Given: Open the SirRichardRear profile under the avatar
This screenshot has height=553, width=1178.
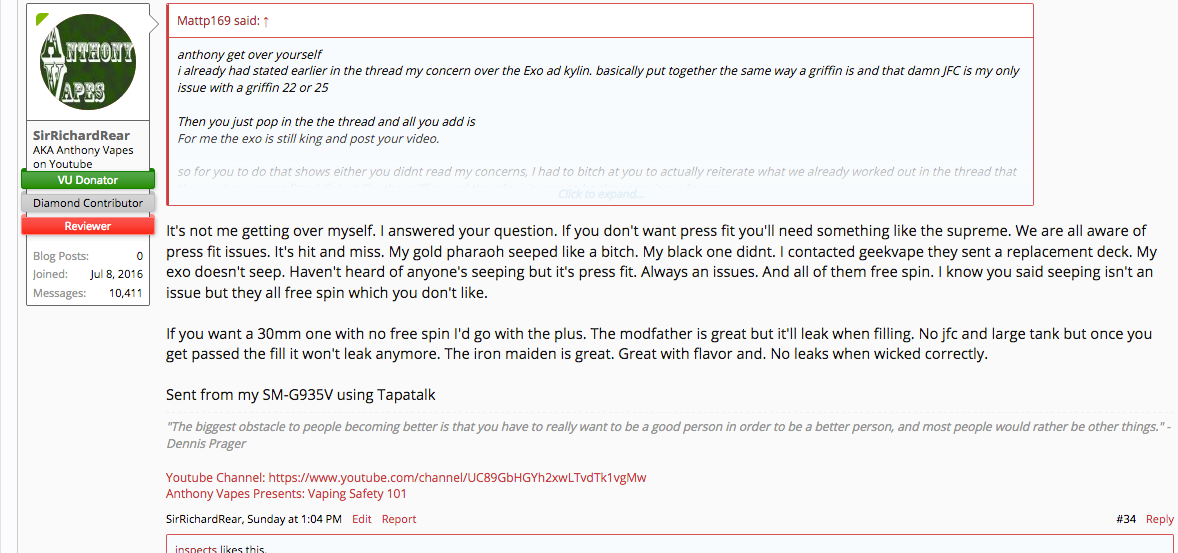Looking at the screenshot, I should pyautogui.click(x=81, y=135).
